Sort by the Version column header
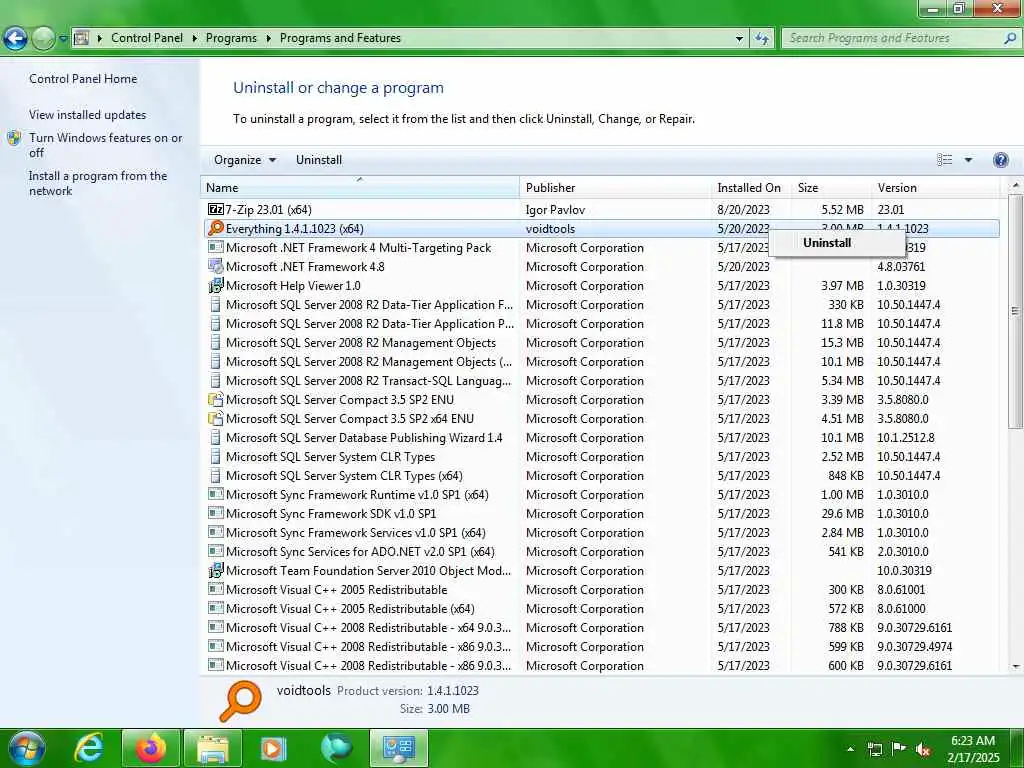Image resolution: width=1024 pixels, height=768 pixels. pos(935,187)
